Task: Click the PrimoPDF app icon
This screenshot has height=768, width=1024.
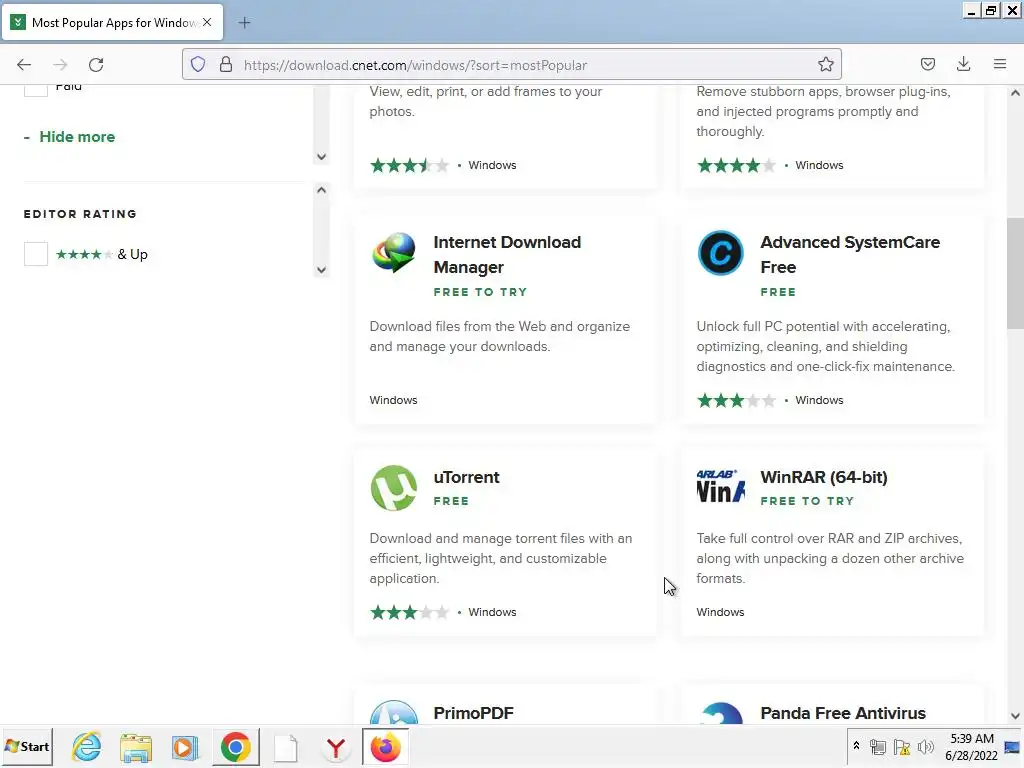Action: 394,711
